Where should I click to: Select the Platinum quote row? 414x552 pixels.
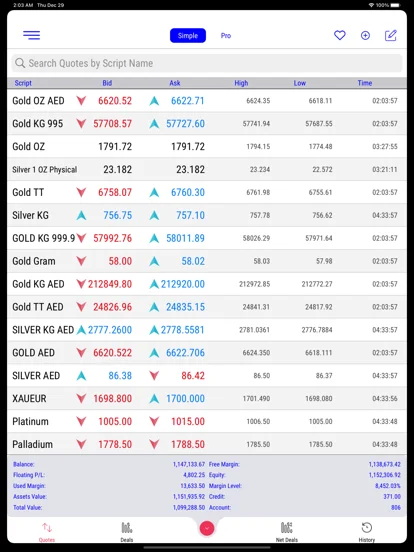click(207, 421)
